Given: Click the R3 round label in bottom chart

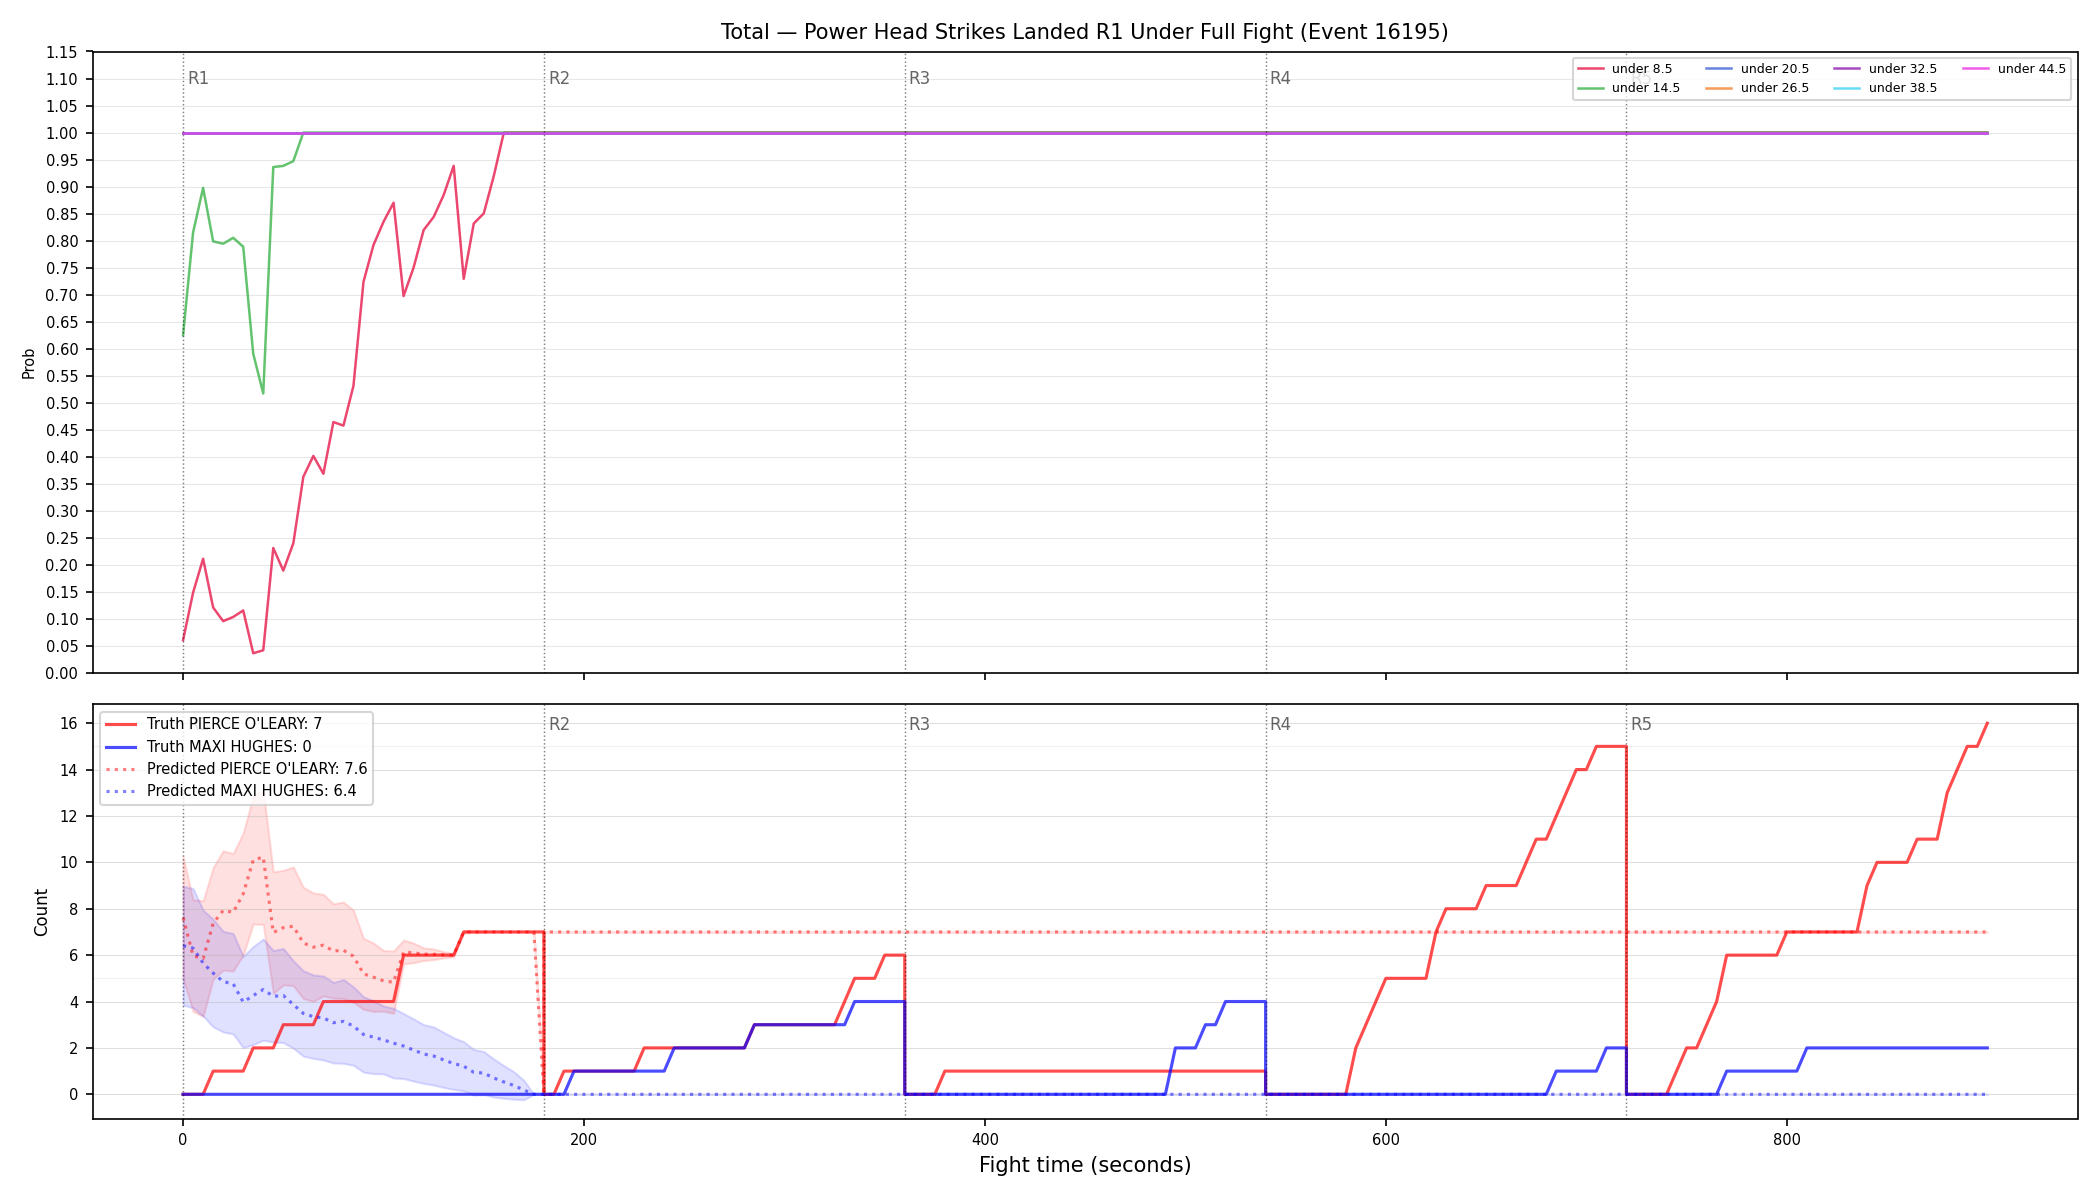Looking at the screenshot, I should (919, 724).
